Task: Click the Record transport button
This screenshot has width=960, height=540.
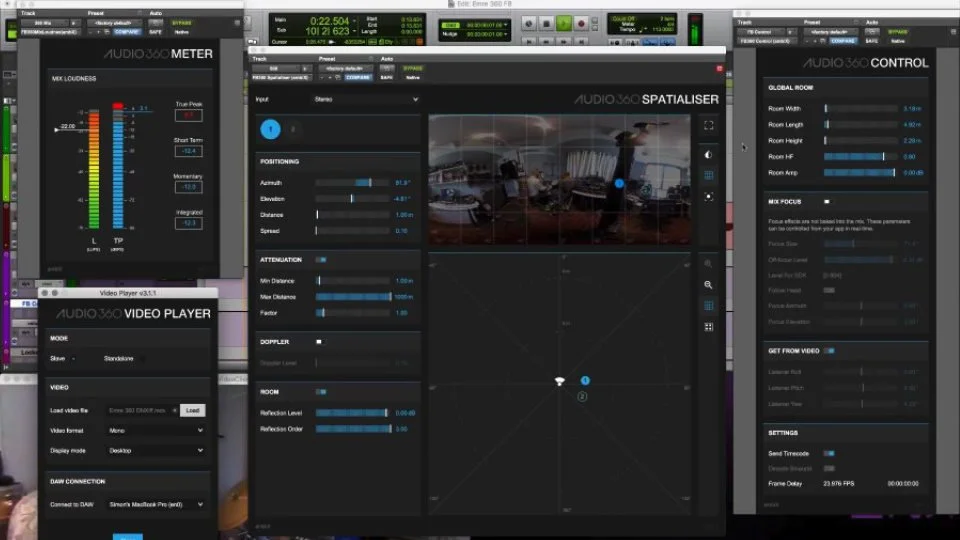Action: pos(581,24)
